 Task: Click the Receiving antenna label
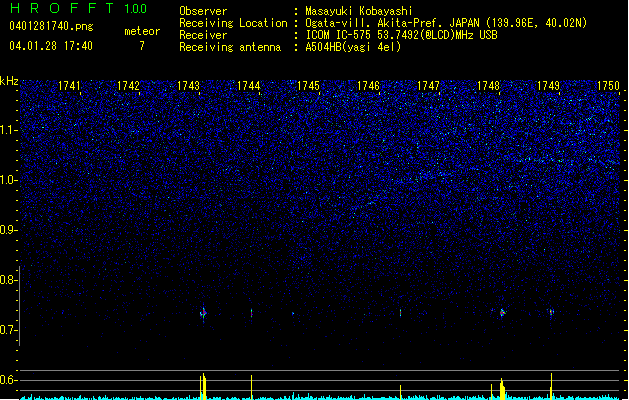pyautogui.click(x=230, y=47)
